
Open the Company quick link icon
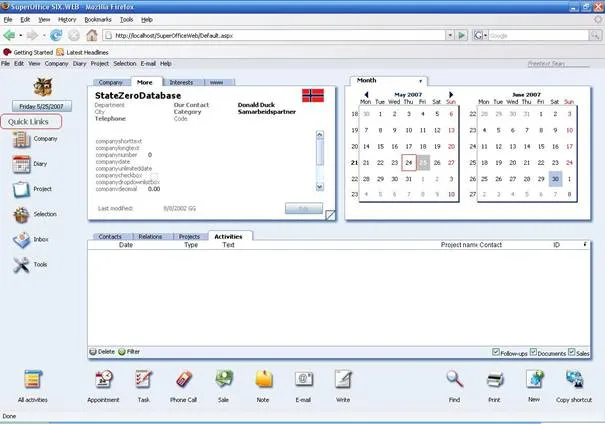tap(24, 140)
